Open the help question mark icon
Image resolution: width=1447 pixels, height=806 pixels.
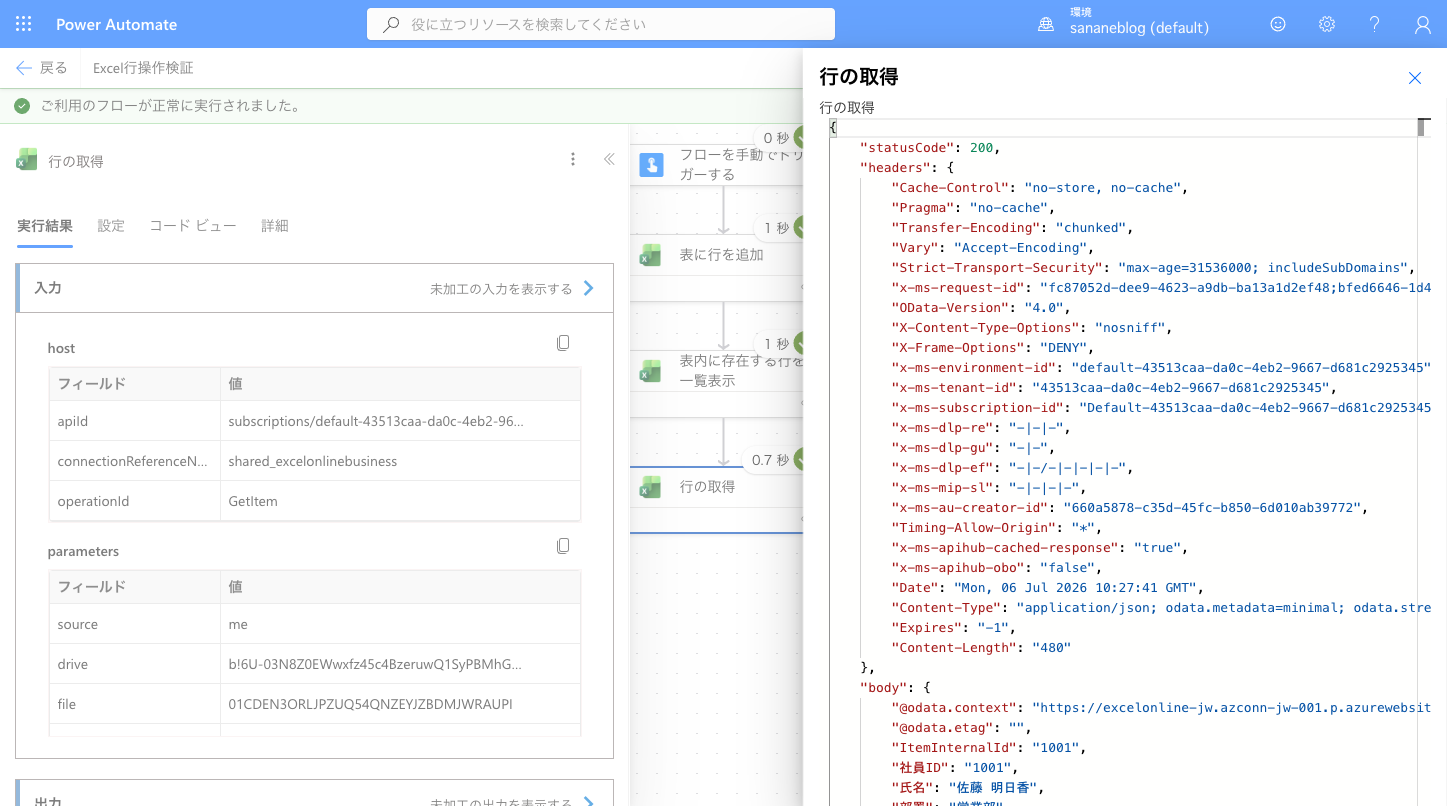pos(1375,24)
